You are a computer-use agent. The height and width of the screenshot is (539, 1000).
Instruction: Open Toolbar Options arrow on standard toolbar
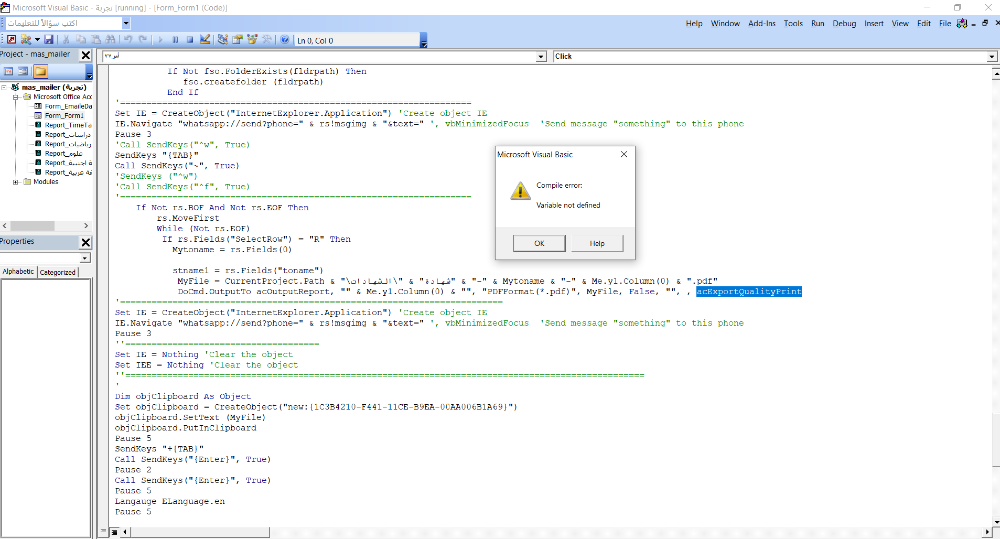[x=423, y=41]
